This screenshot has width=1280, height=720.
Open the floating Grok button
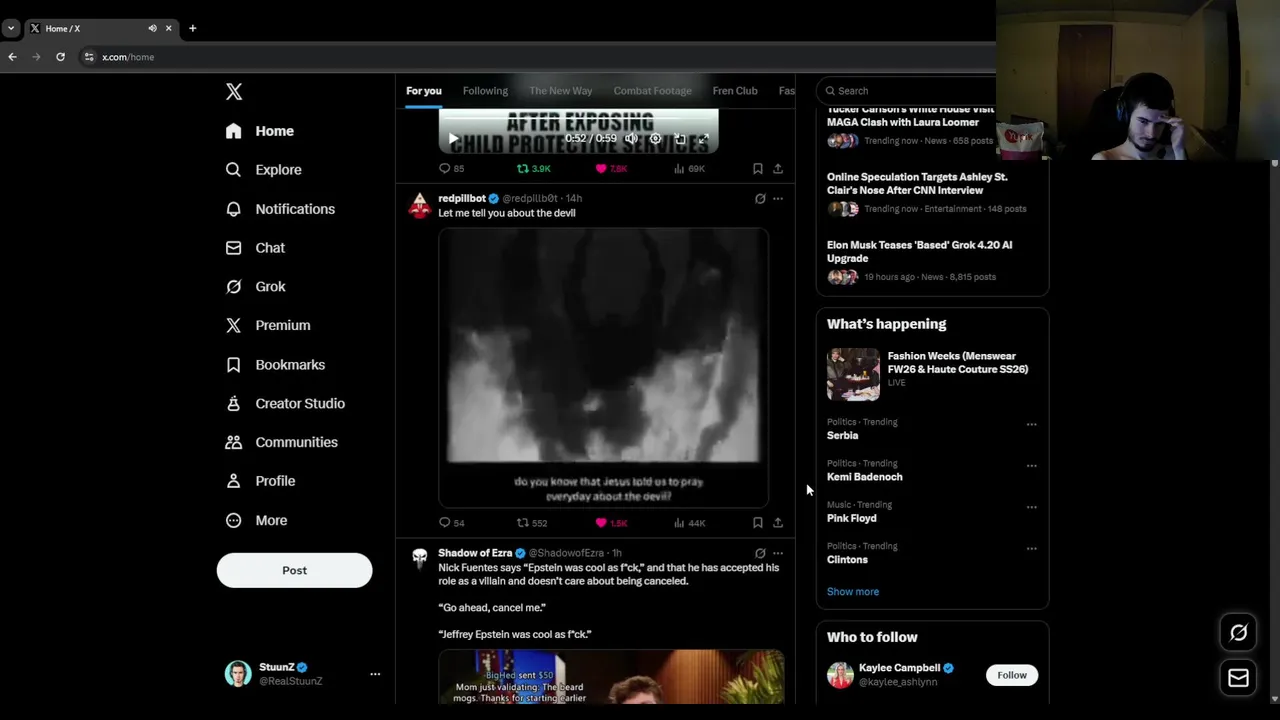click(1238, 633)
